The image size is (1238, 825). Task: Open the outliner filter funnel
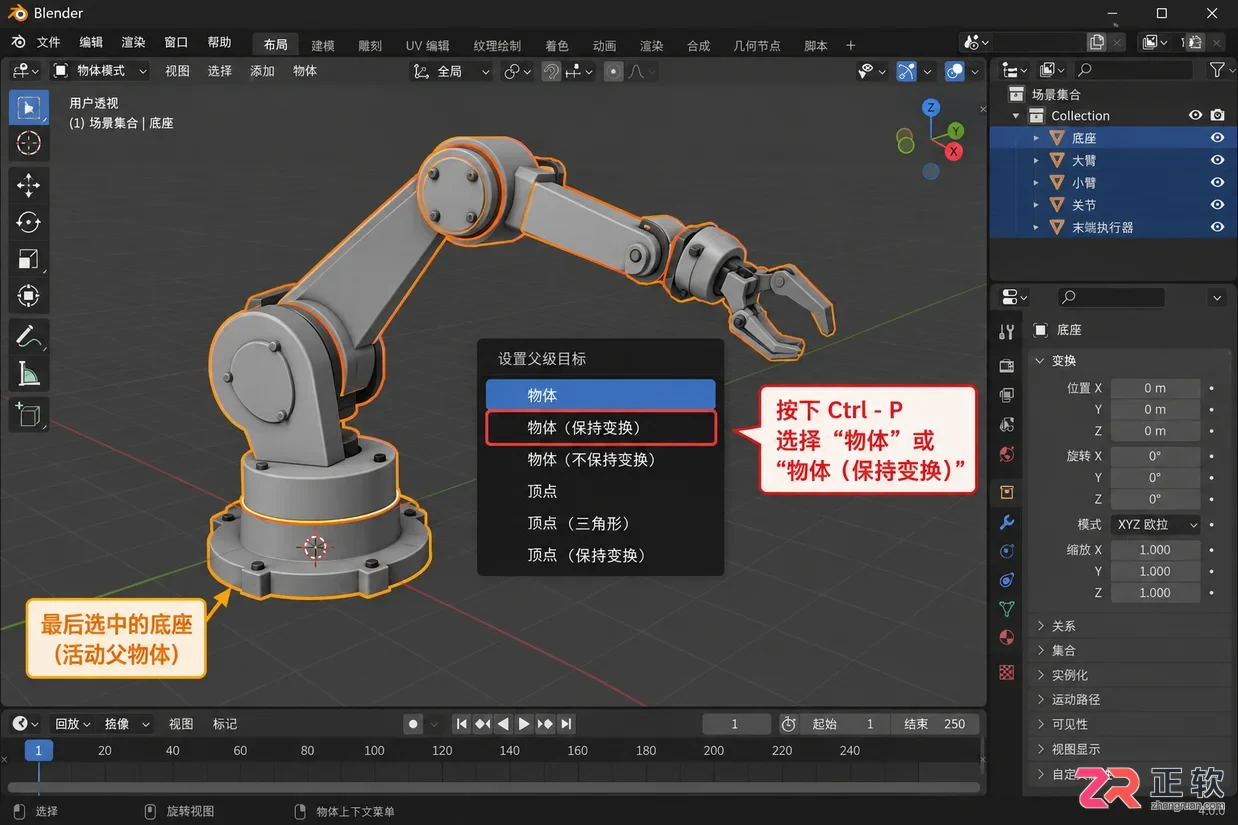click(1216, 70)
